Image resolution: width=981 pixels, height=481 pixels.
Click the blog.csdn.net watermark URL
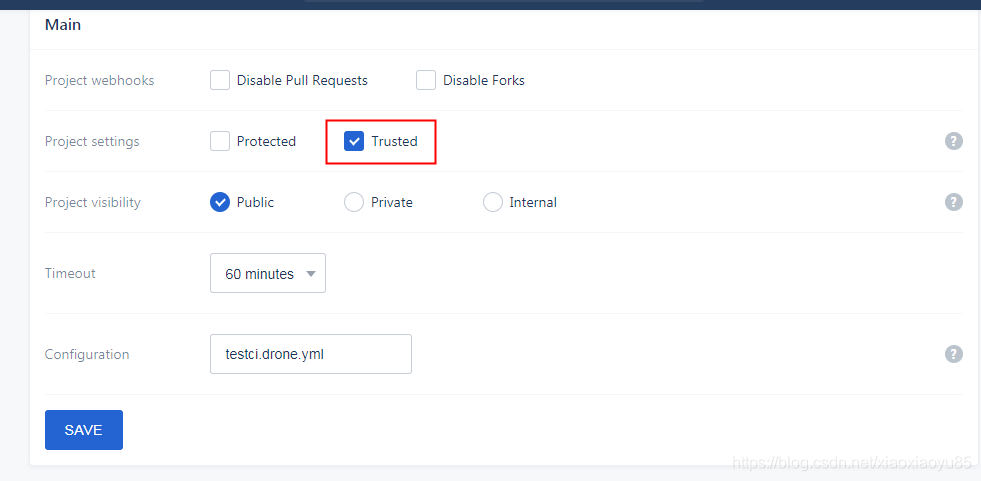click(851, 463)
